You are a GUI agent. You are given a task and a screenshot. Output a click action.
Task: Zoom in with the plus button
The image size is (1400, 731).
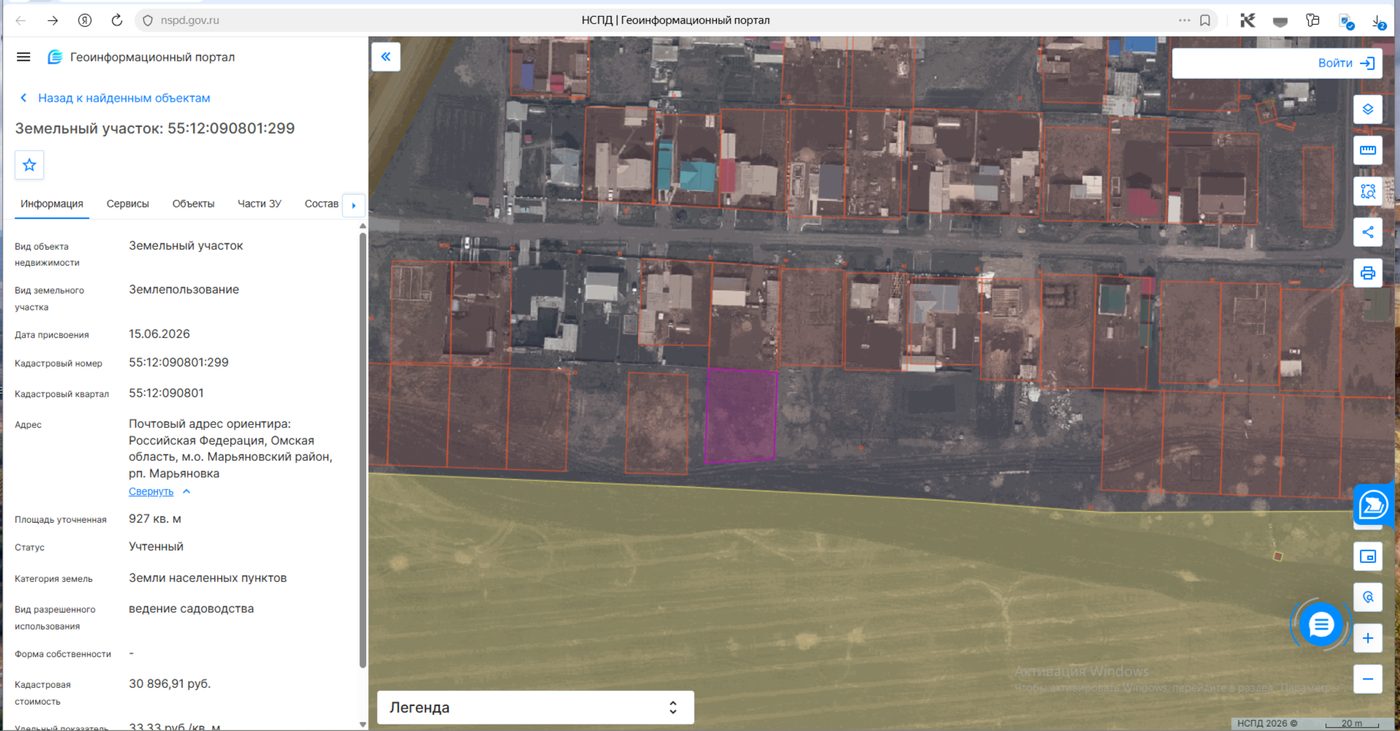[1368, 638]
